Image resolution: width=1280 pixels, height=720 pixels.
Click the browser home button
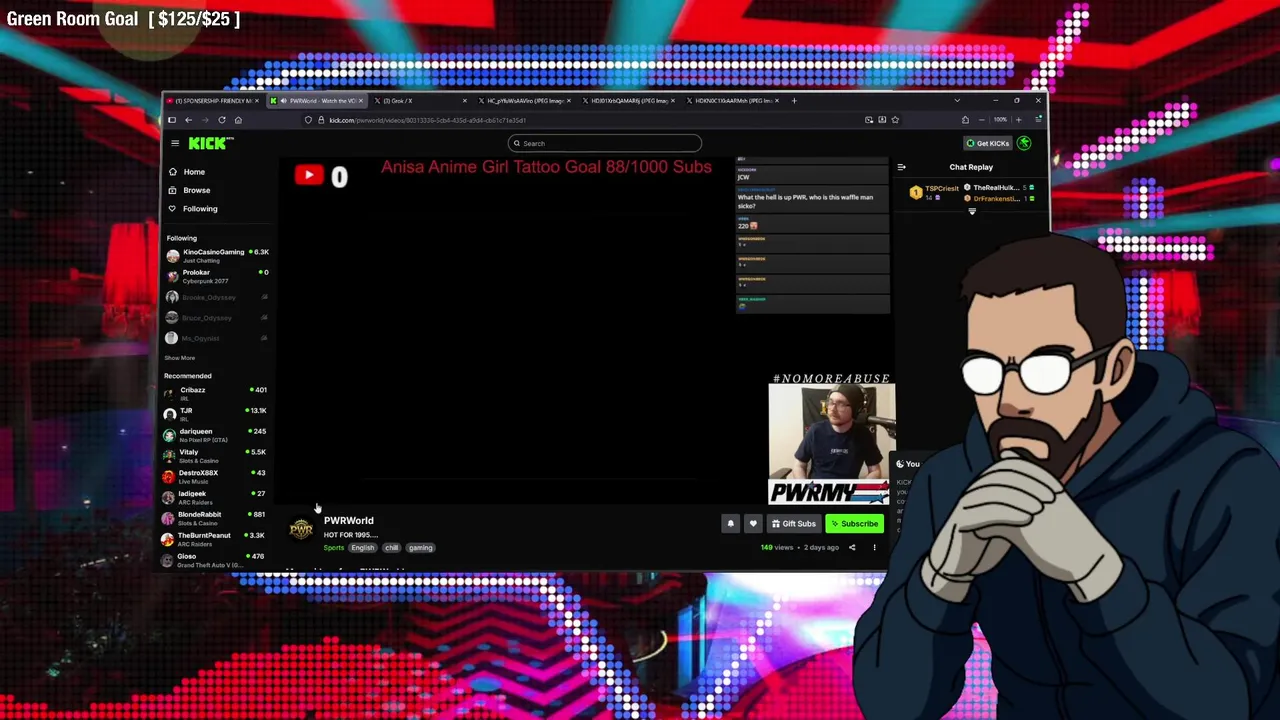[238, 120]
